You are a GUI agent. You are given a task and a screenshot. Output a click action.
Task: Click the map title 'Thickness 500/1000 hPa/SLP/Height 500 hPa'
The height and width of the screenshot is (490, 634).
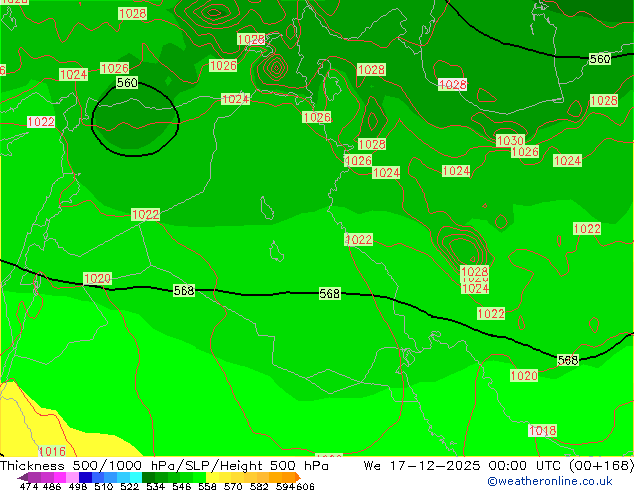pos(164,466)
